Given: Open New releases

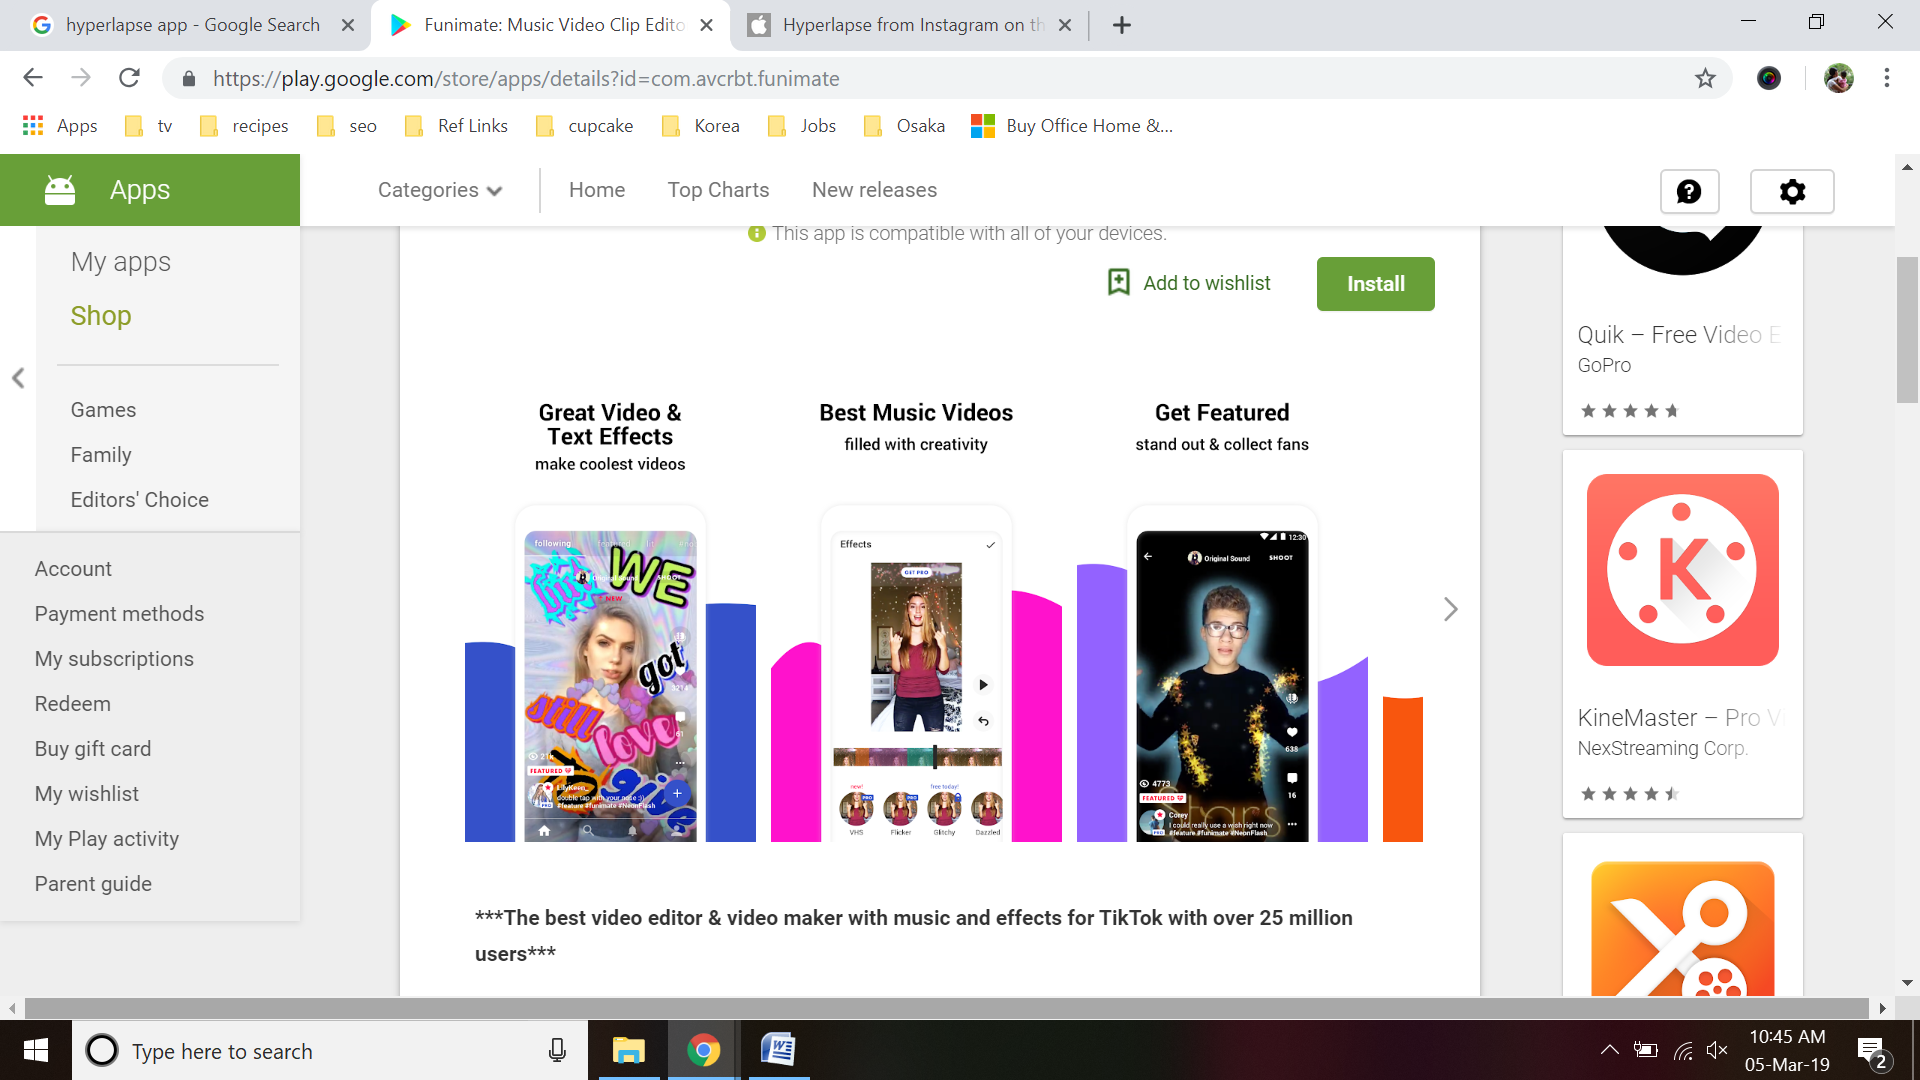Looking at the screenshot, I should 874,190.
